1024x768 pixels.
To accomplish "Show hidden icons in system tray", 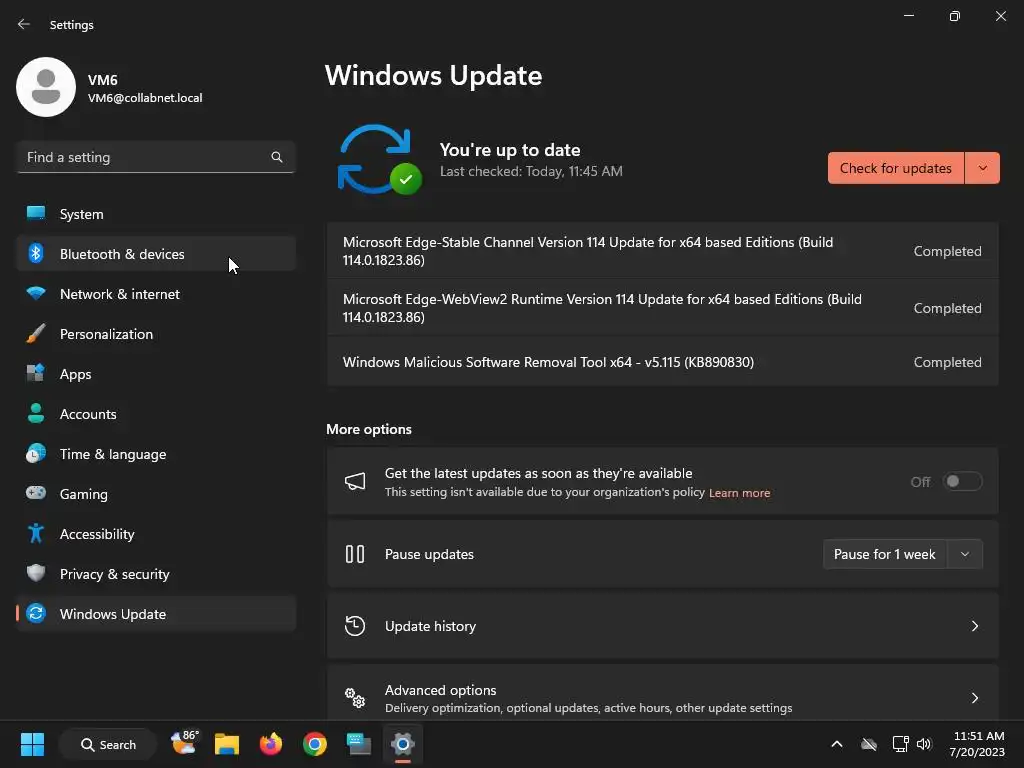I will [x=837, y=744].
